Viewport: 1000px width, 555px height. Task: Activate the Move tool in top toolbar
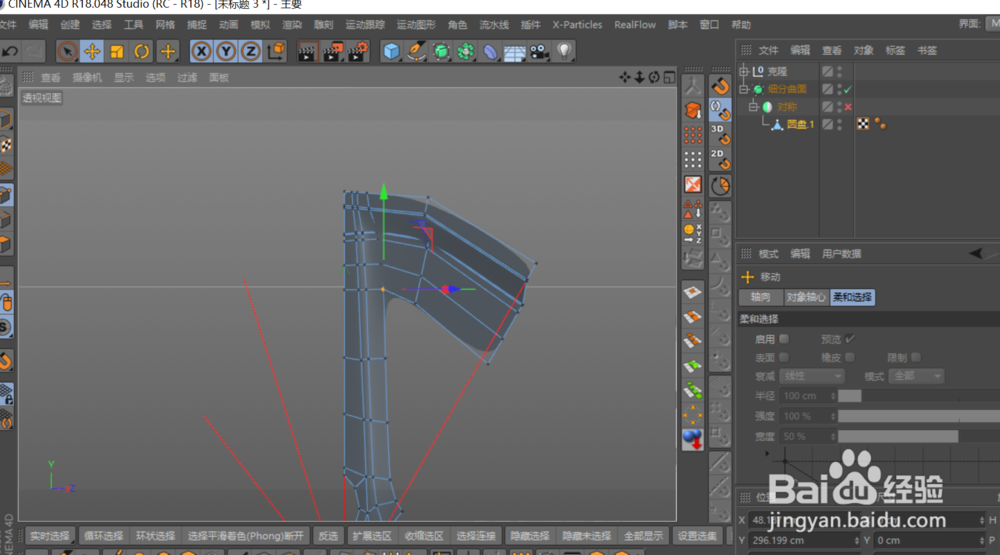pos(92,52)
